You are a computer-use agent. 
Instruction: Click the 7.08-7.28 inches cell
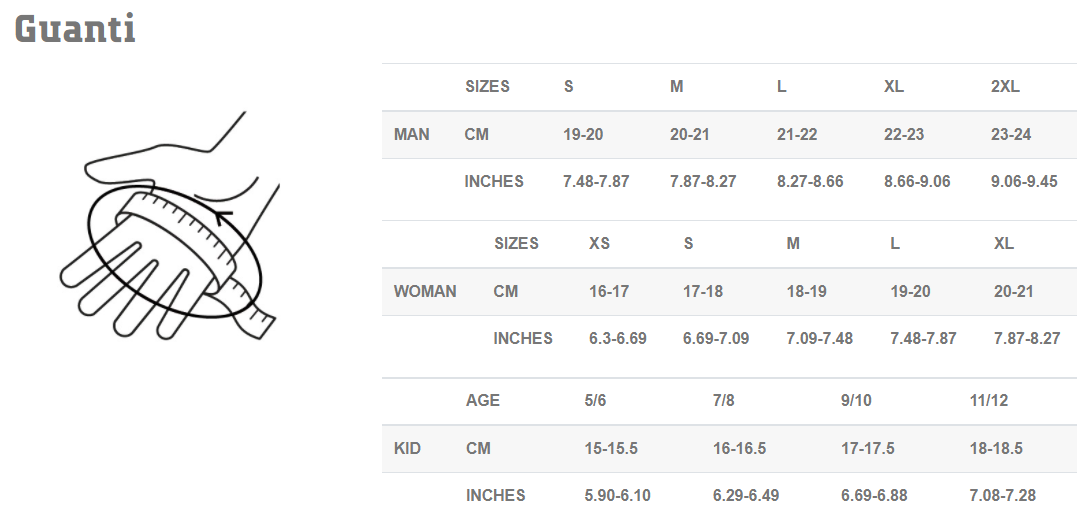click(x=1003, y=495)
